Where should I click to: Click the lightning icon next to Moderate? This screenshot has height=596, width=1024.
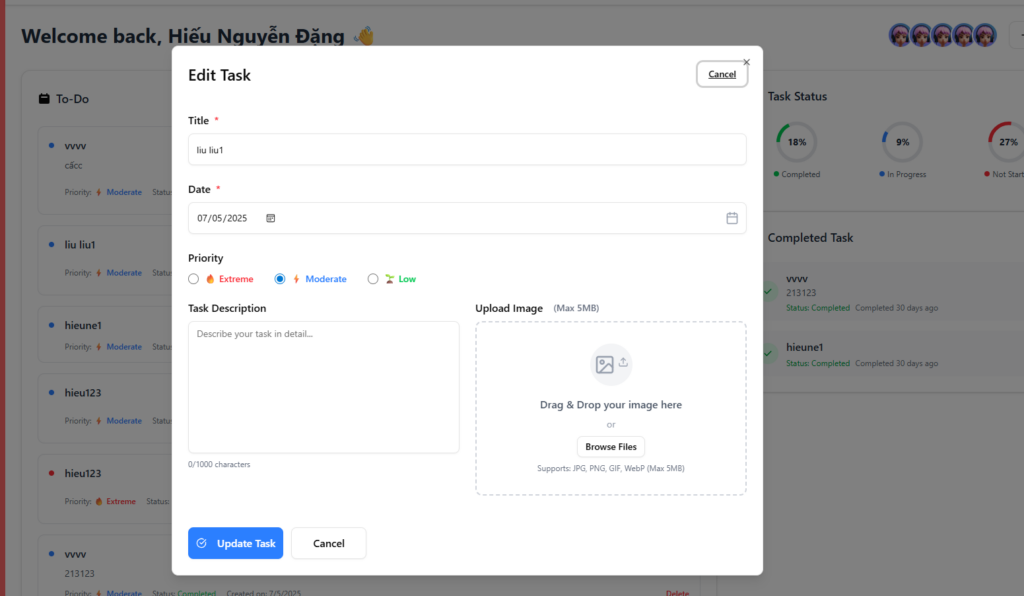pyautogui.click(x=296, y=279)
